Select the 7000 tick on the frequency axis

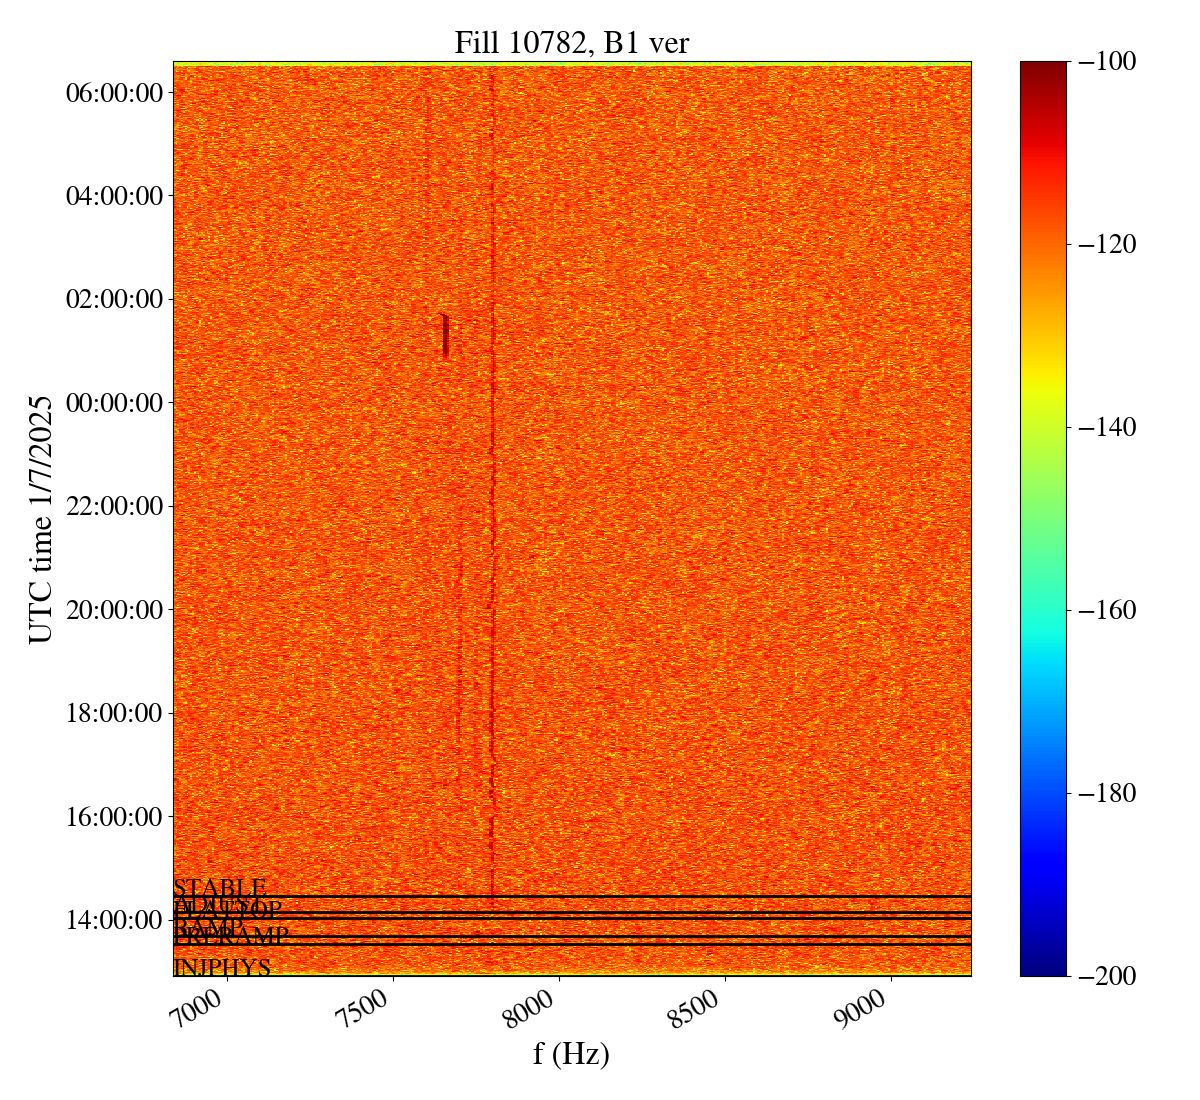[x=202, y=1008]
